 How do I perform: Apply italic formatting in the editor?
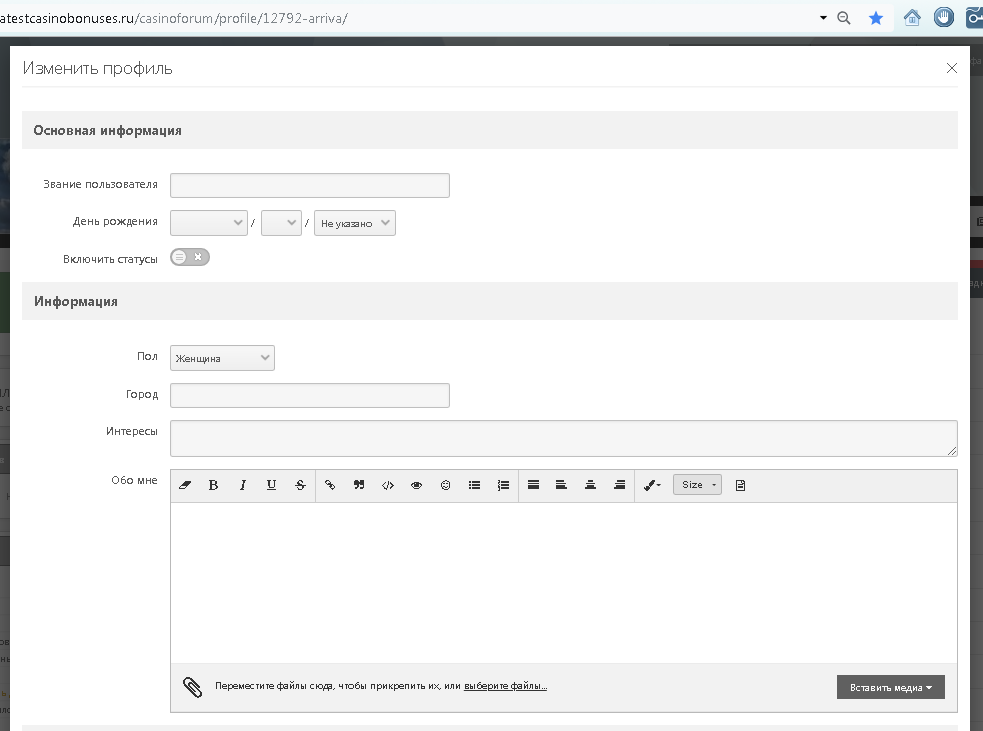point(242,485)
